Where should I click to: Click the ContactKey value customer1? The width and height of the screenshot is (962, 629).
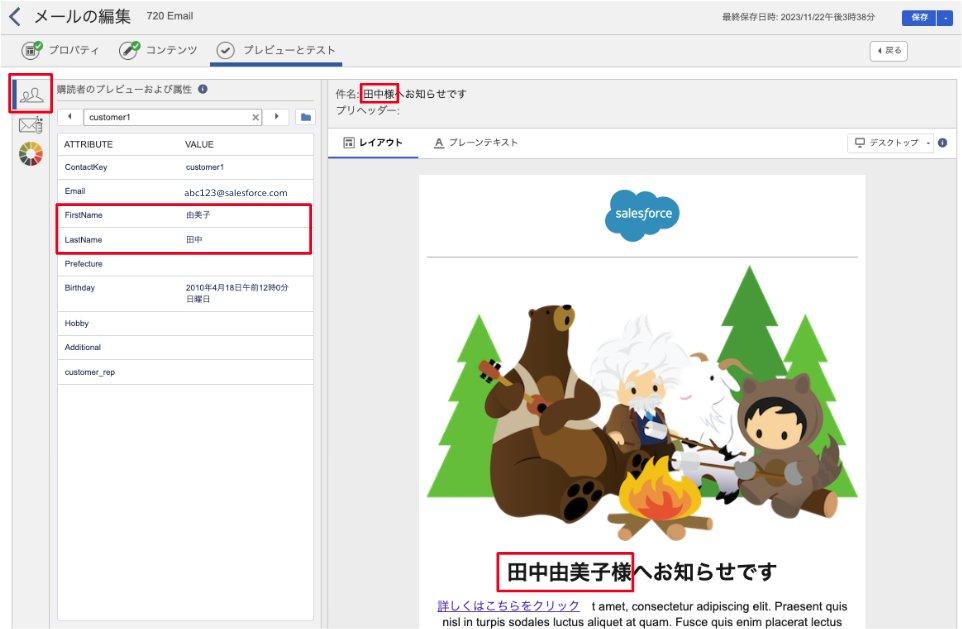coord(205,167)
